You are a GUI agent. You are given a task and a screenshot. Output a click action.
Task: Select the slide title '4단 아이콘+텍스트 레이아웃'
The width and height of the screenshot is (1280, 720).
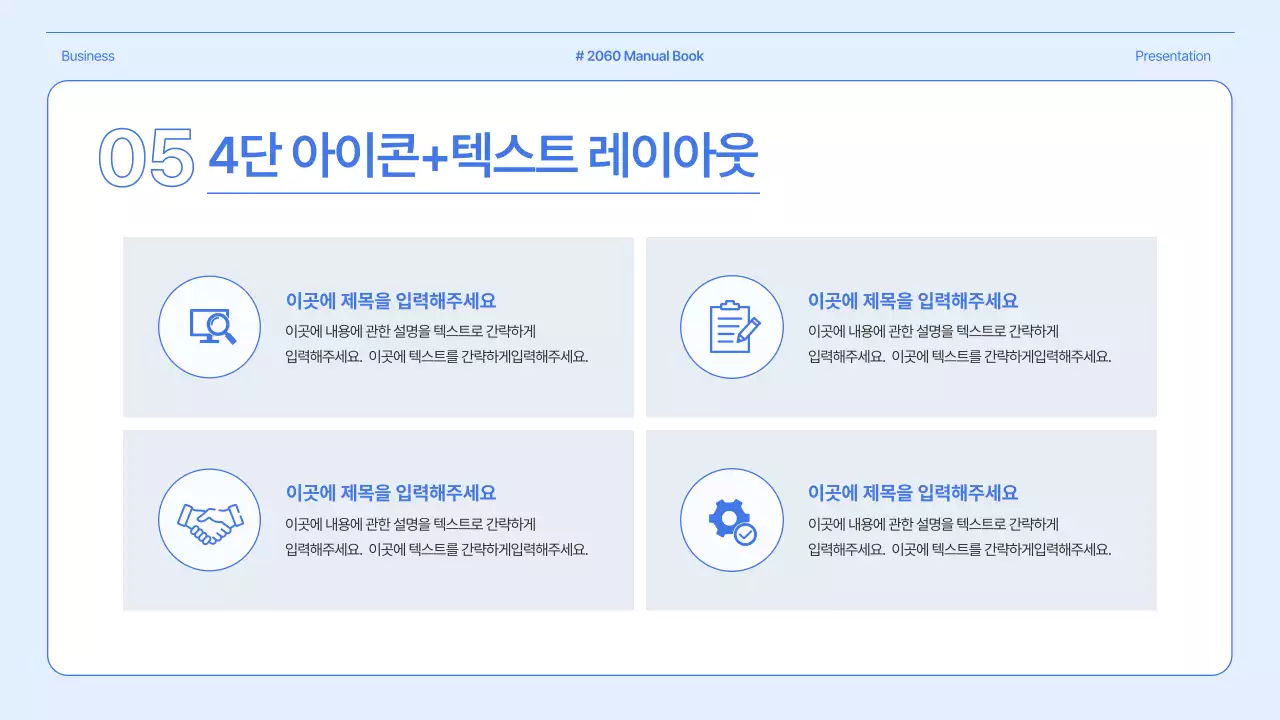[x=485, y=153]
